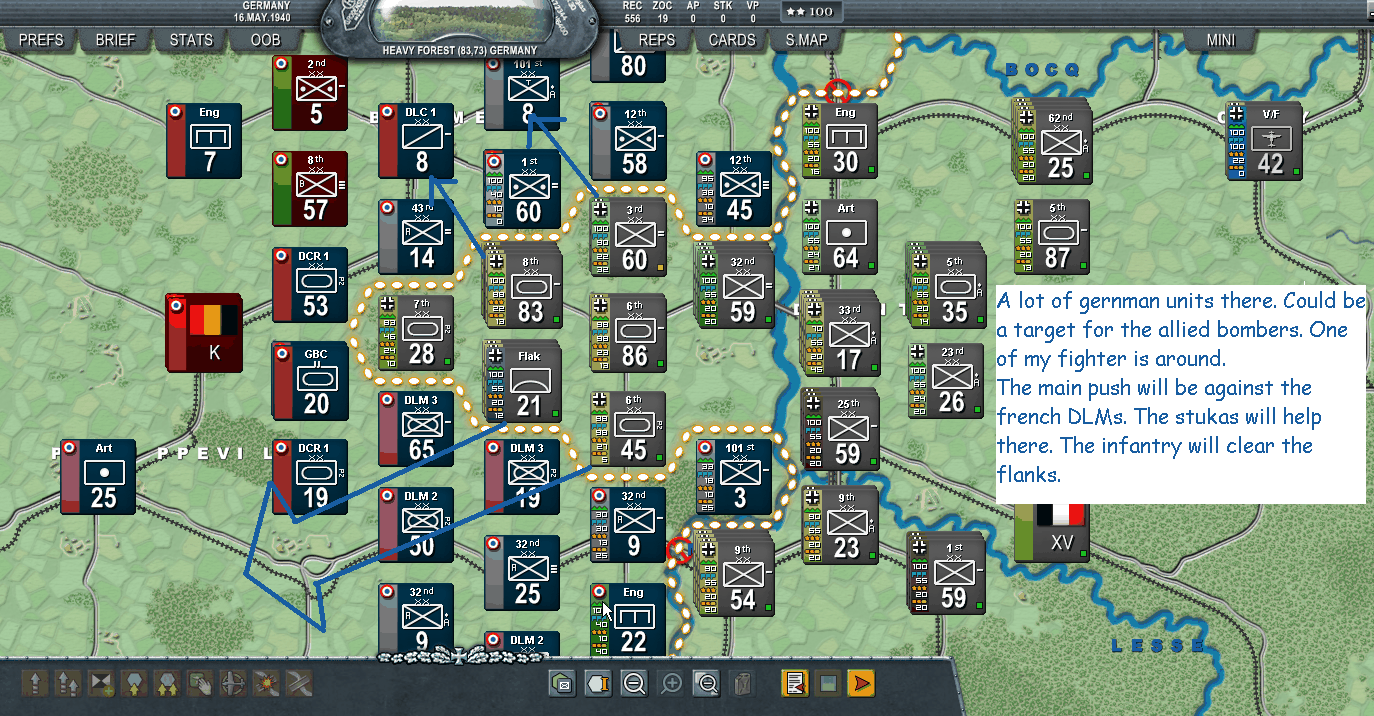1374x716 pixels.
Task: Select the 12th counter with 58
Action: [x=627, y=141]
